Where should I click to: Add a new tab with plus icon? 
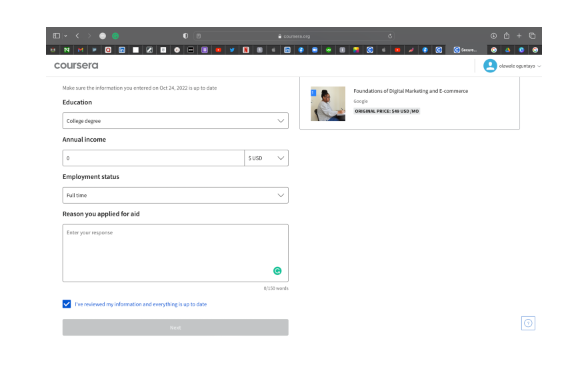(x=519, y=36)
